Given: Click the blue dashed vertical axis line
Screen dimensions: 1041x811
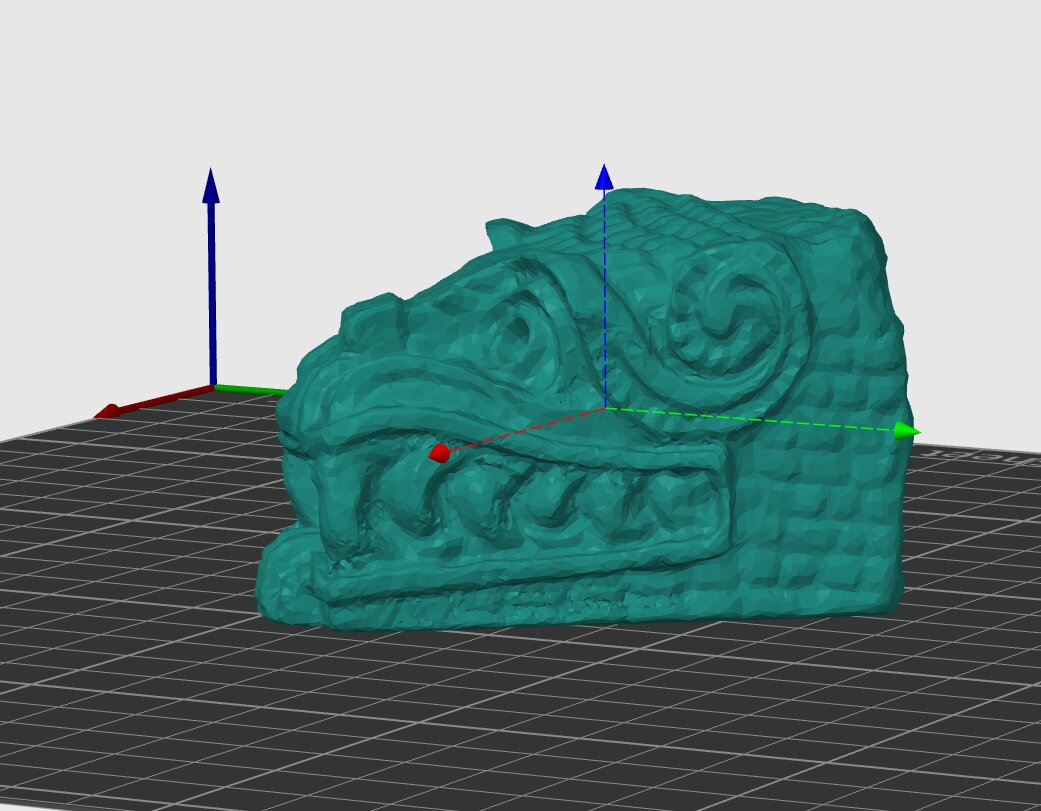Looking at the screenshot, I should pos(604,300).
